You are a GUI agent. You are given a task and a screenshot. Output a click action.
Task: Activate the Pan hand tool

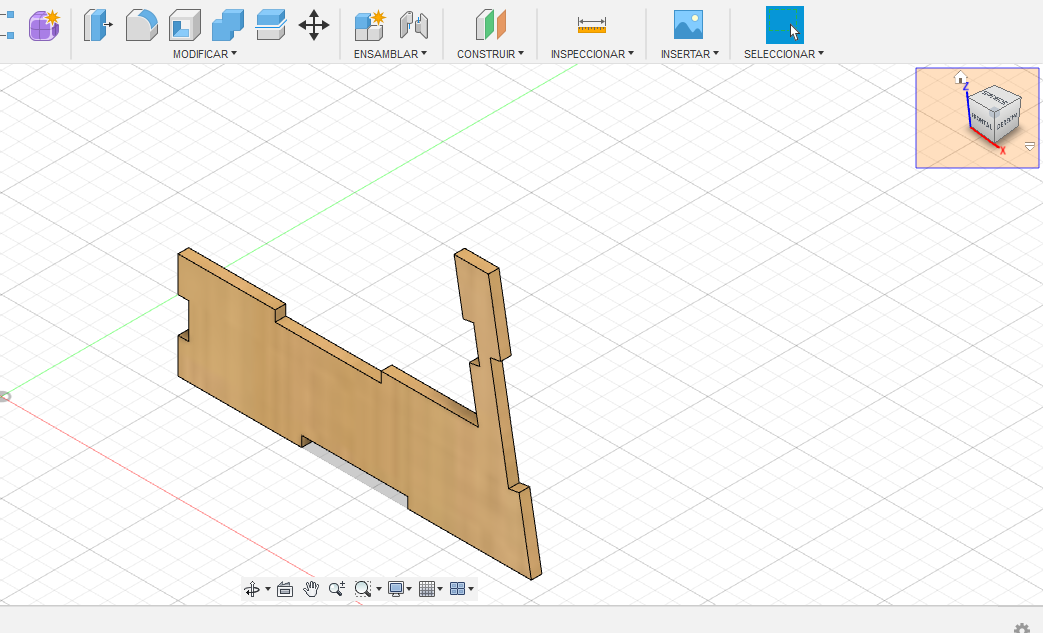coord(311,589)
